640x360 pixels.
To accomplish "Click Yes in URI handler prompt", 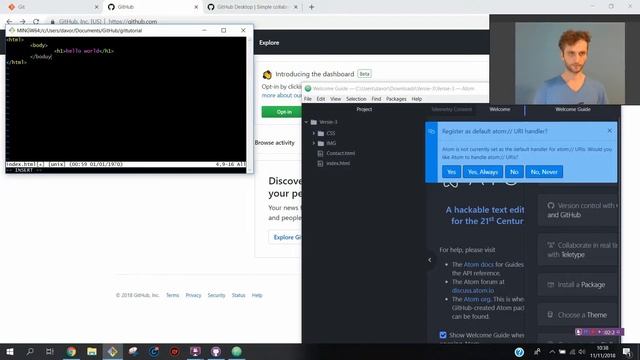I will coord(451,172).
